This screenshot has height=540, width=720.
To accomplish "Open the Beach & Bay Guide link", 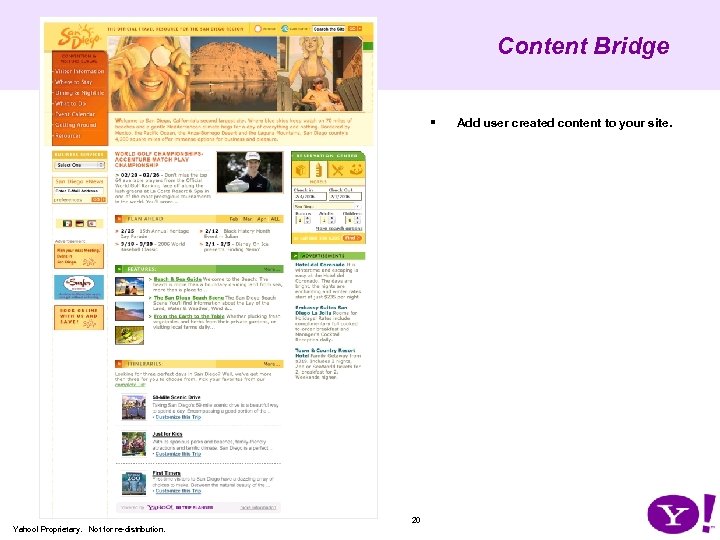I will coord(177,279).
